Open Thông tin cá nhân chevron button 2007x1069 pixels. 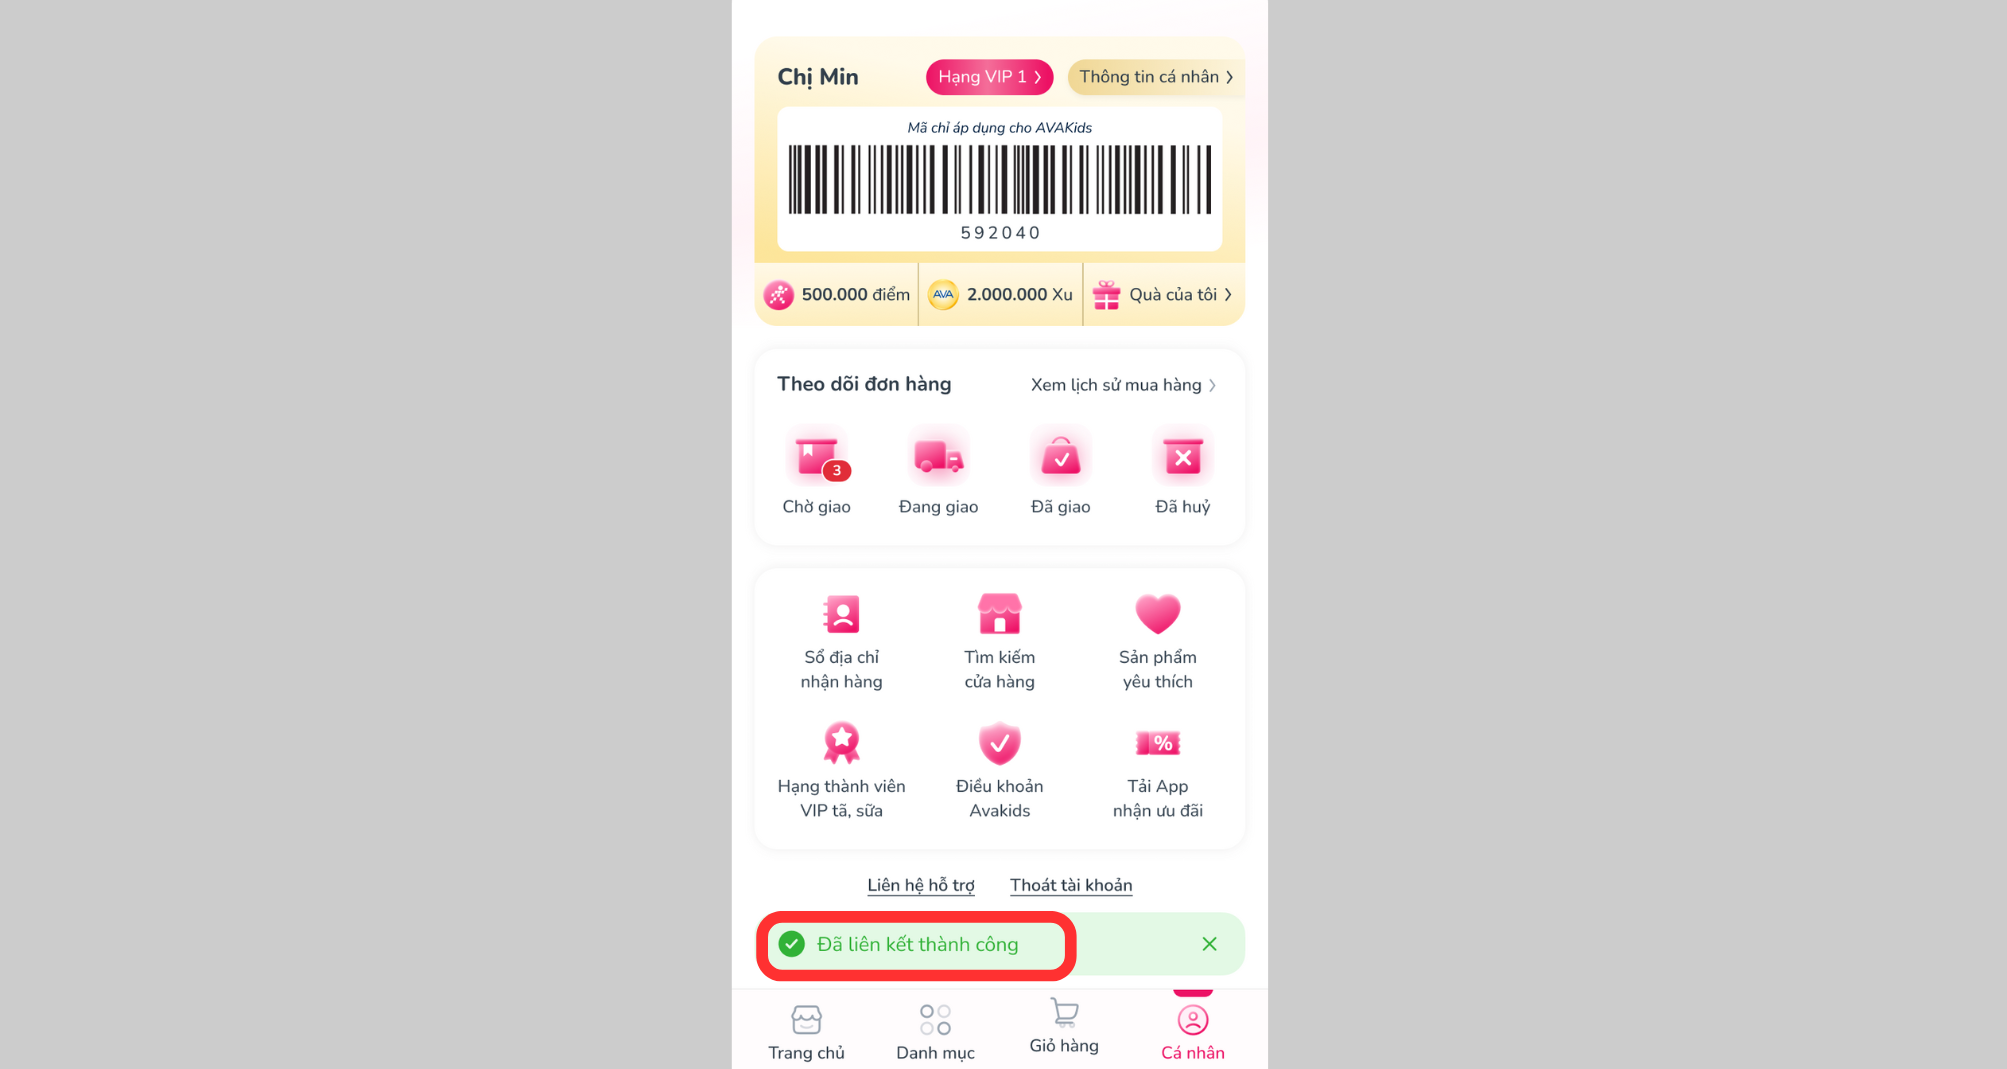click(1155, 77)
